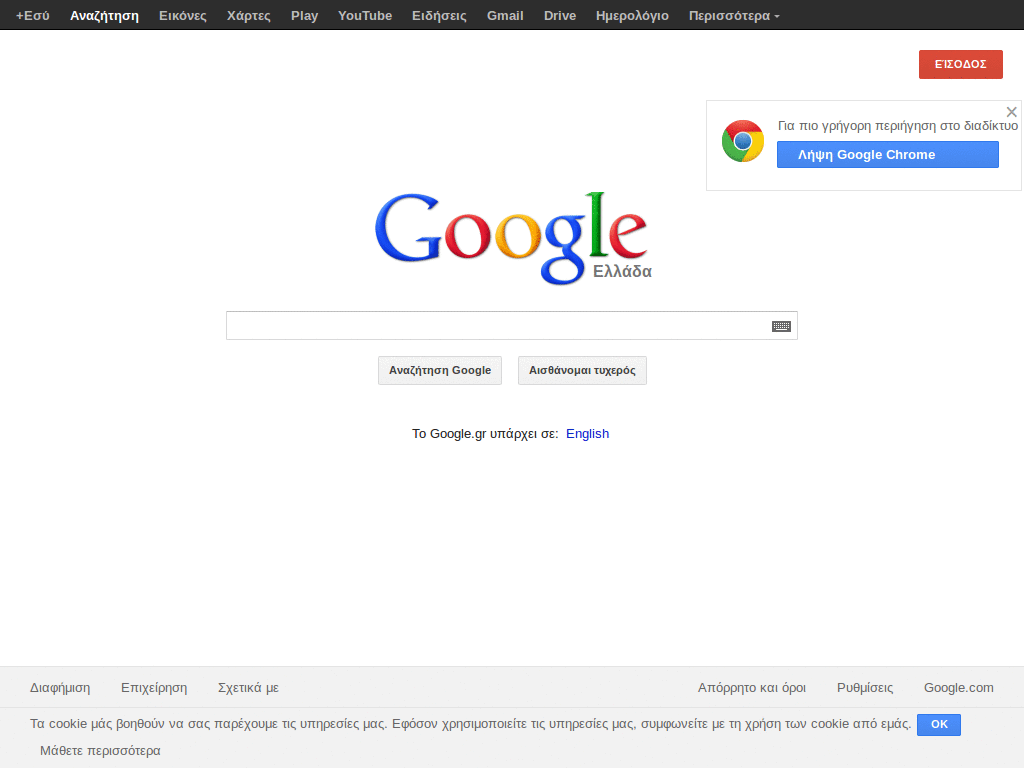Open Gmail from the top bar
Image resolution: width=1024 pixels, height=768 pixels.
point(505,16)
